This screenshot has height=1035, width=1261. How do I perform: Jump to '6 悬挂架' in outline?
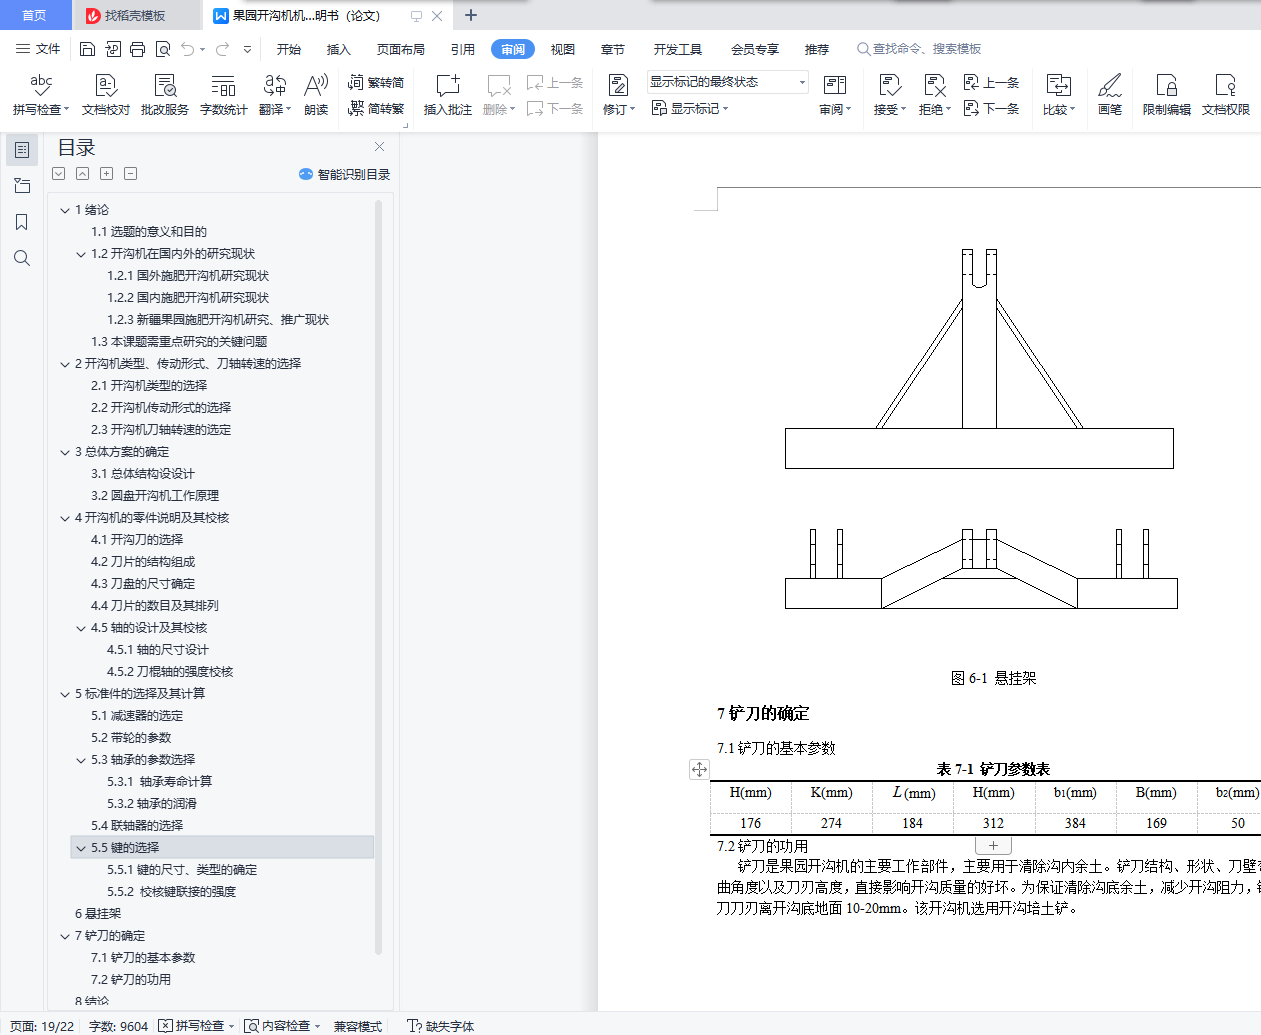(x=98, y=914)
